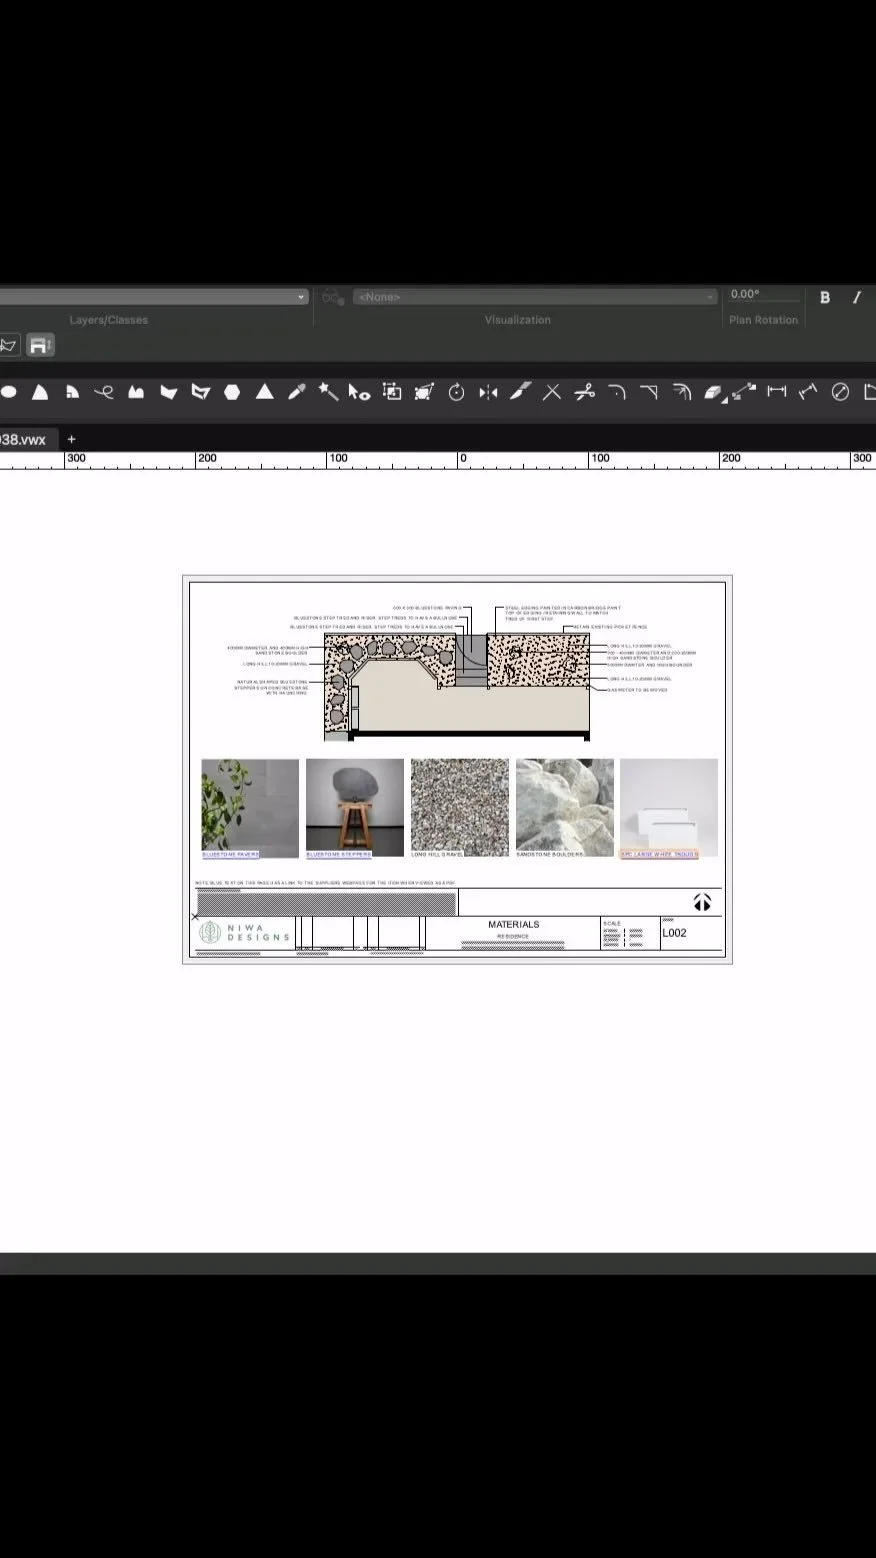876x1558 pixels.
Task: Click the SANDSTONE BOULDERS caption
Action: [550, 855]
